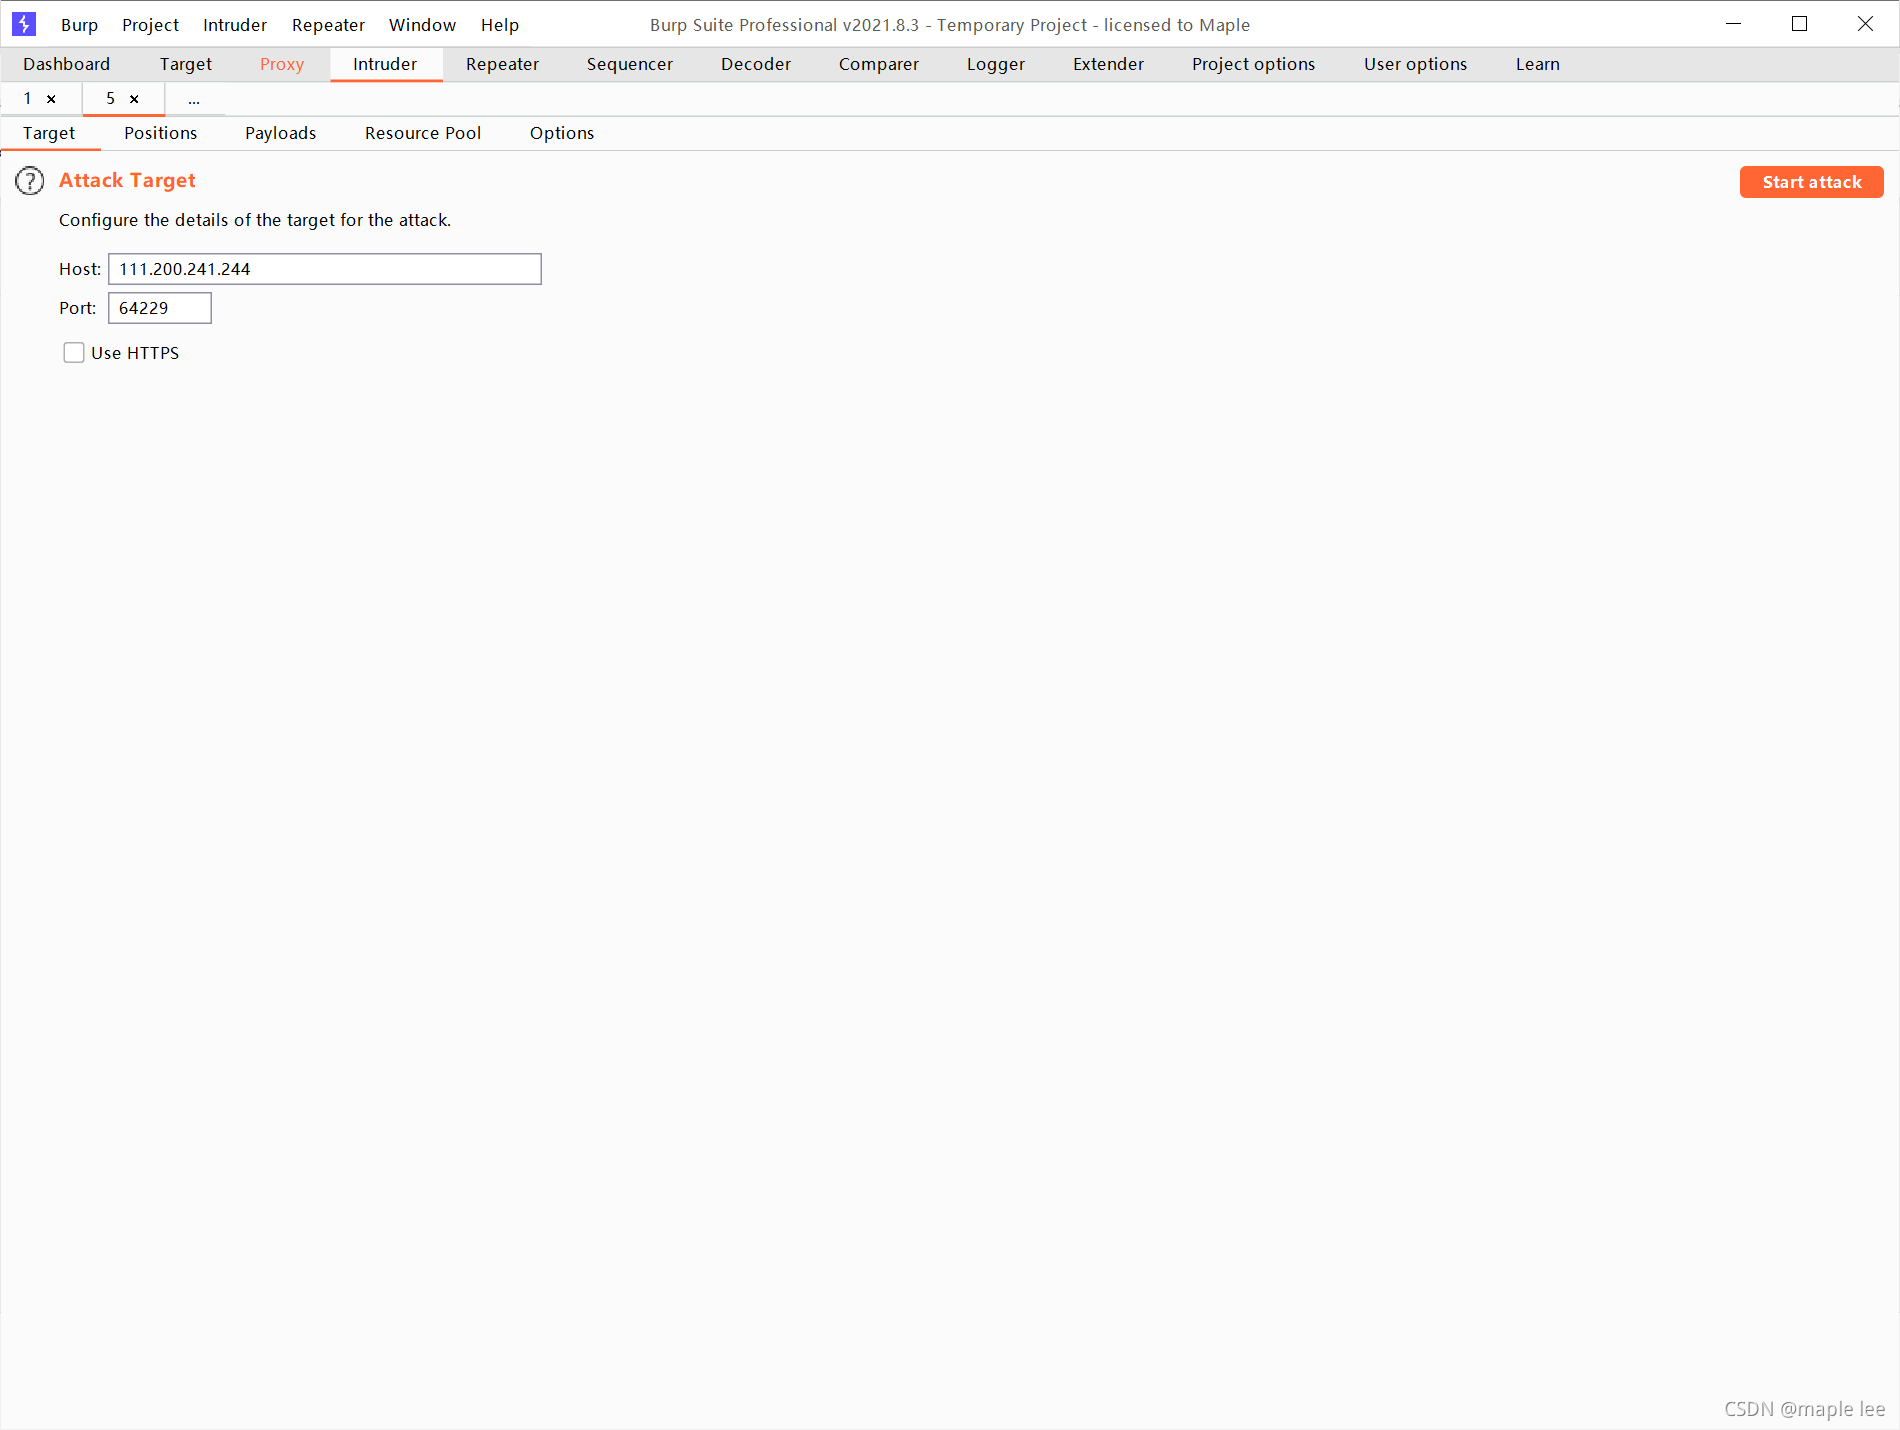The width and height of the screenshot is (1900, 1430).
Task: Switch to the Resource Pool sub-tab
Action: (423, 133)
